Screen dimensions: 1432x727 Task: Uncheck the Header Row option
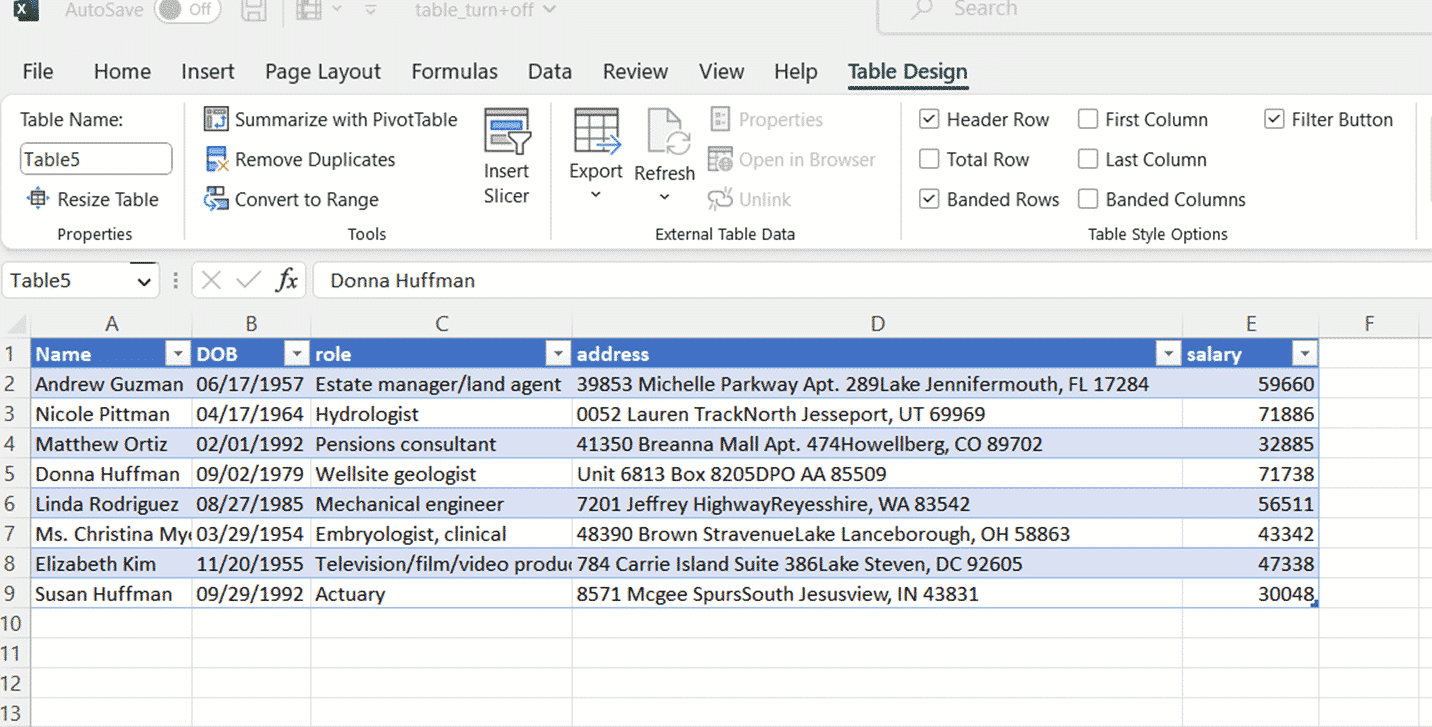929,120
